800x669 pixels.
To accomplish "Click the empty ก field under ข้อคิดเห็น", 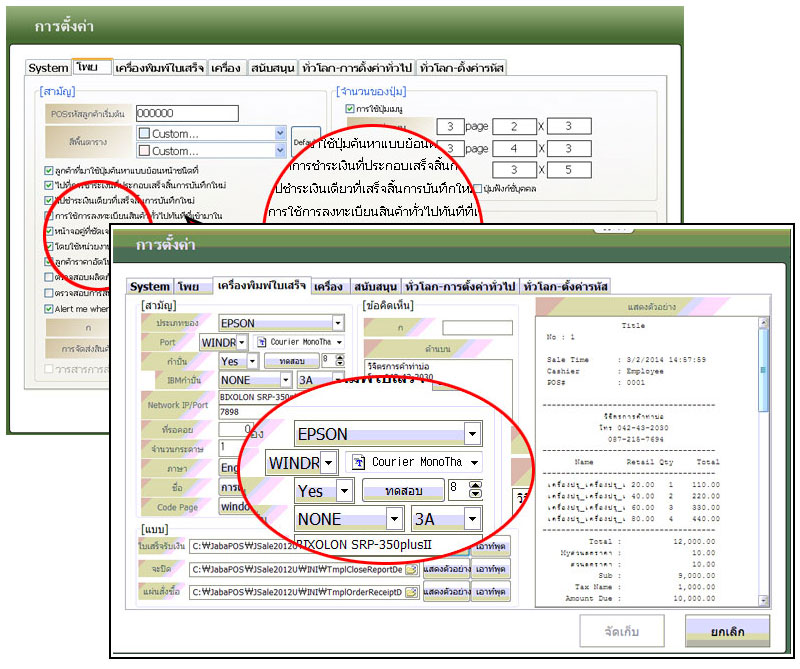I will (x=477, y=328).
